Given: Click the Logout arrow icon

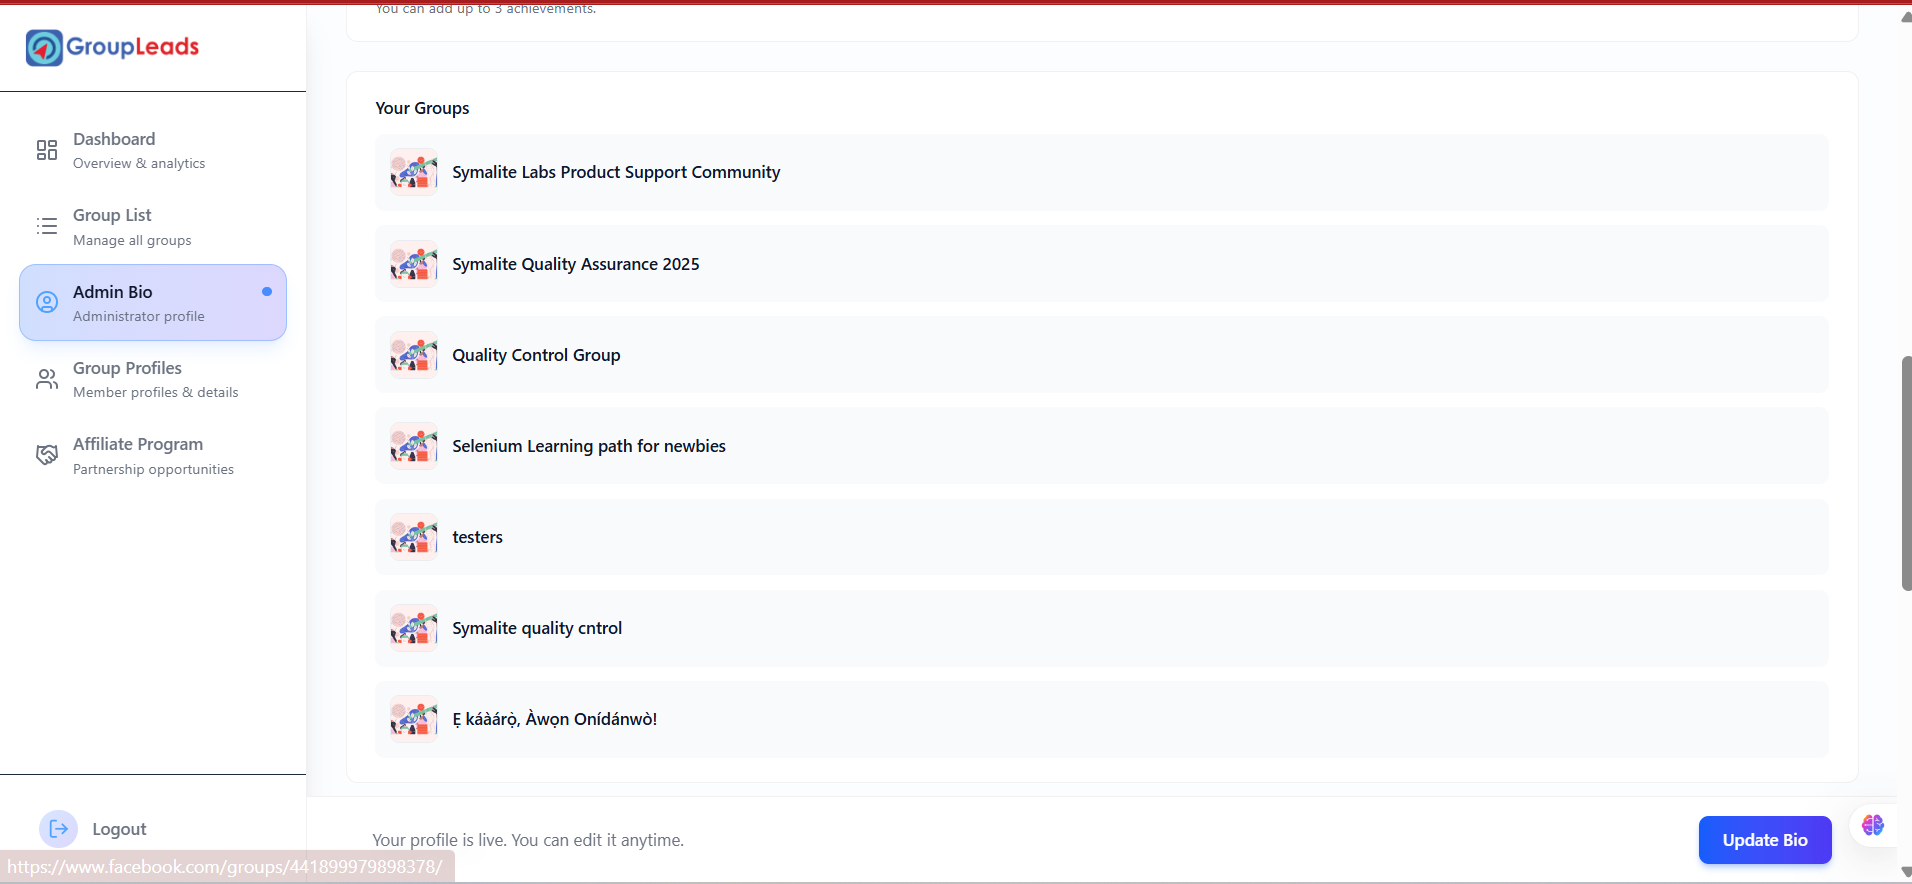Looking at the screenshot, I should coord(58,829).
